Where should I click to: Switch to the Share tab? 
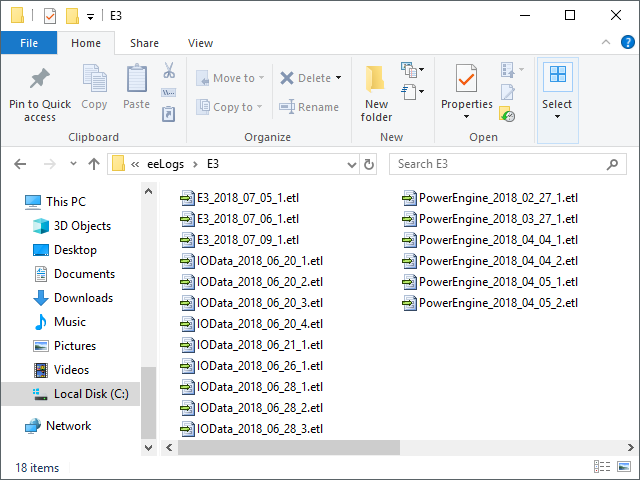[144, 43]
